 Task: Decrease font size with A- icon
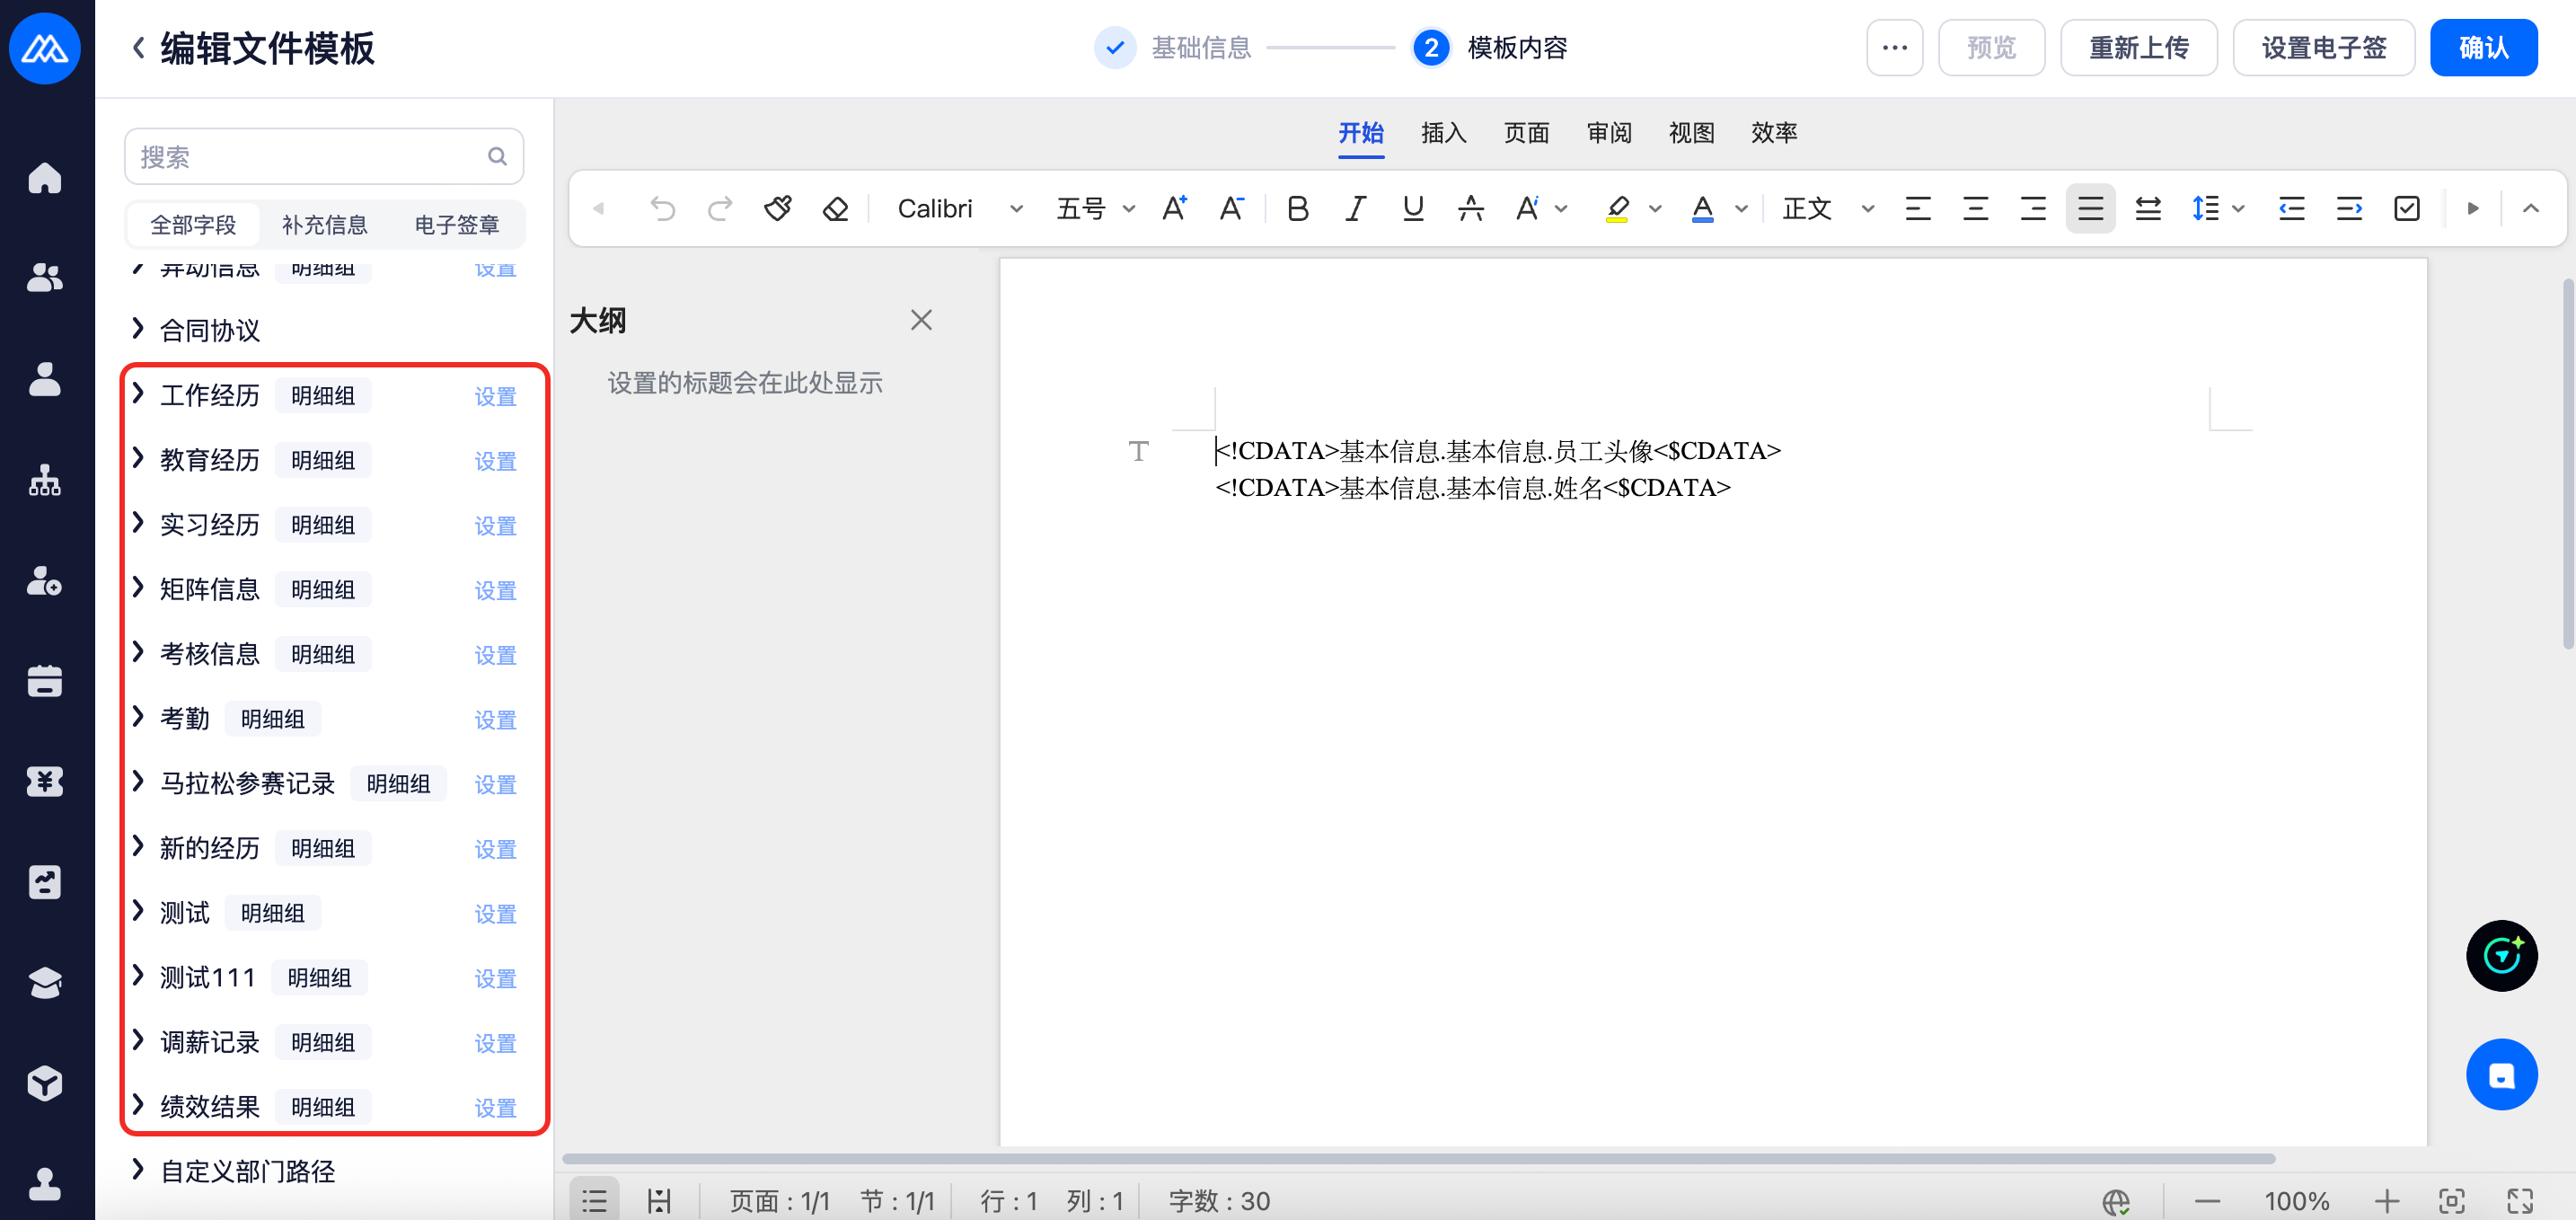pyautogui.click(x=1232, y=208)
